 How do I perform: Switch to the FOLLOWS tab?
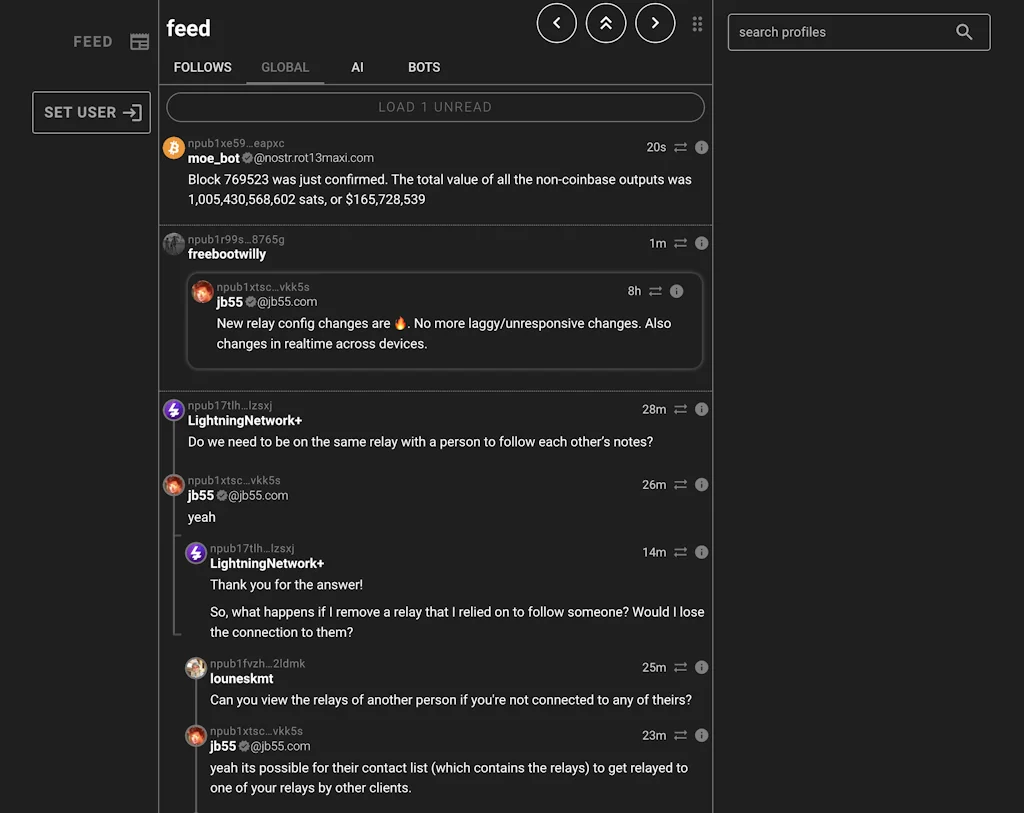click(x=202, y=67)
